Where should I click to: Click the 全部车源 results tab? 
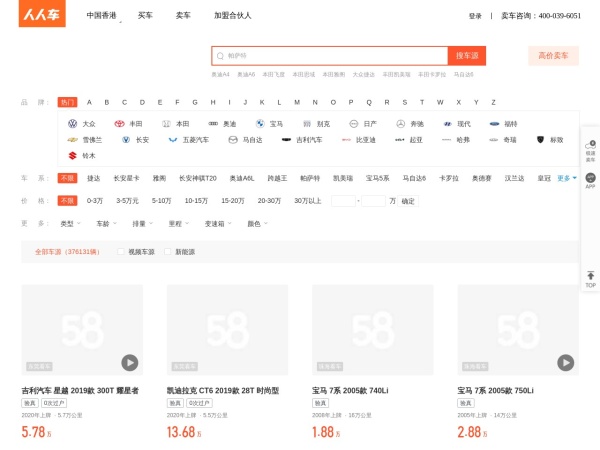click(x=67, y=252)
